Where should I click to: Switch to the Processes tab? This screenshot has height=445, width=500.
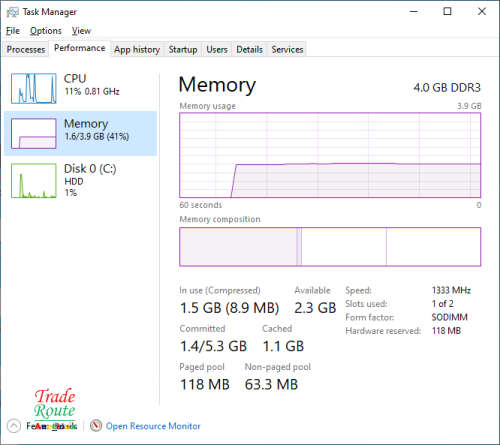(x=26, y=49)
